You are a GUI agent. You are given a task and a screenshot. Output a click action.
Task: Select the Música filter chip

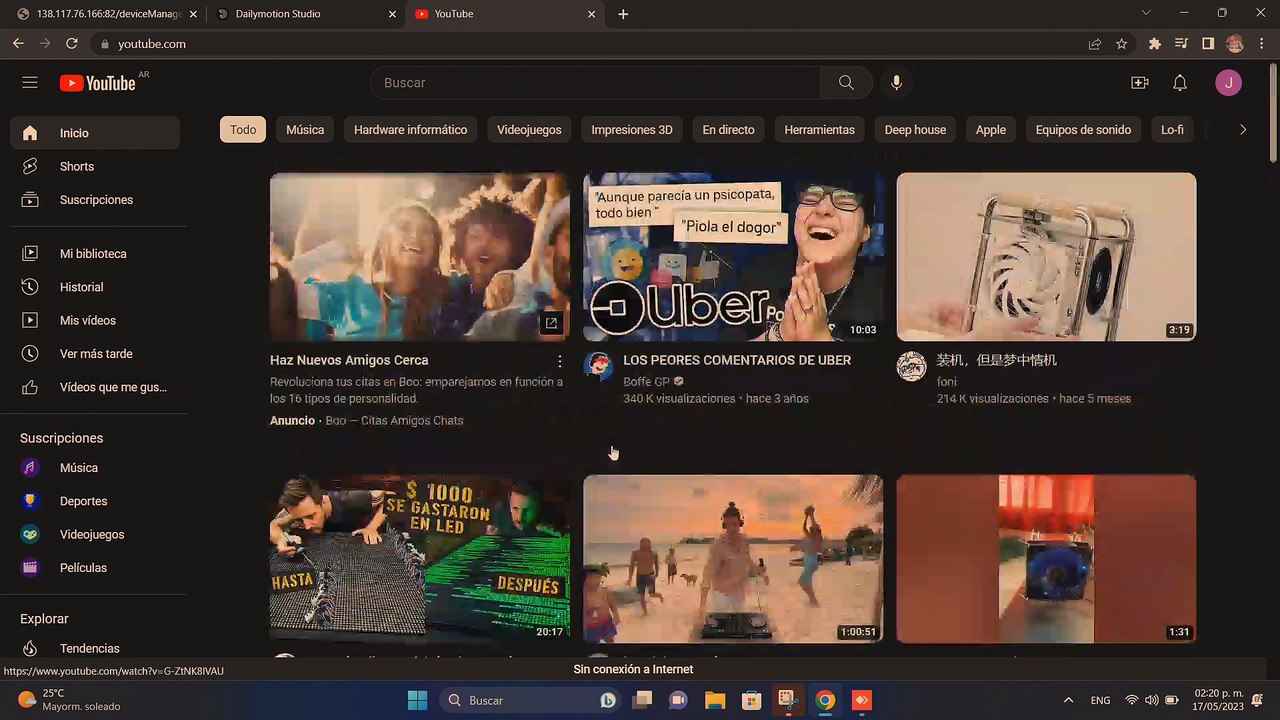click(305, 130)
